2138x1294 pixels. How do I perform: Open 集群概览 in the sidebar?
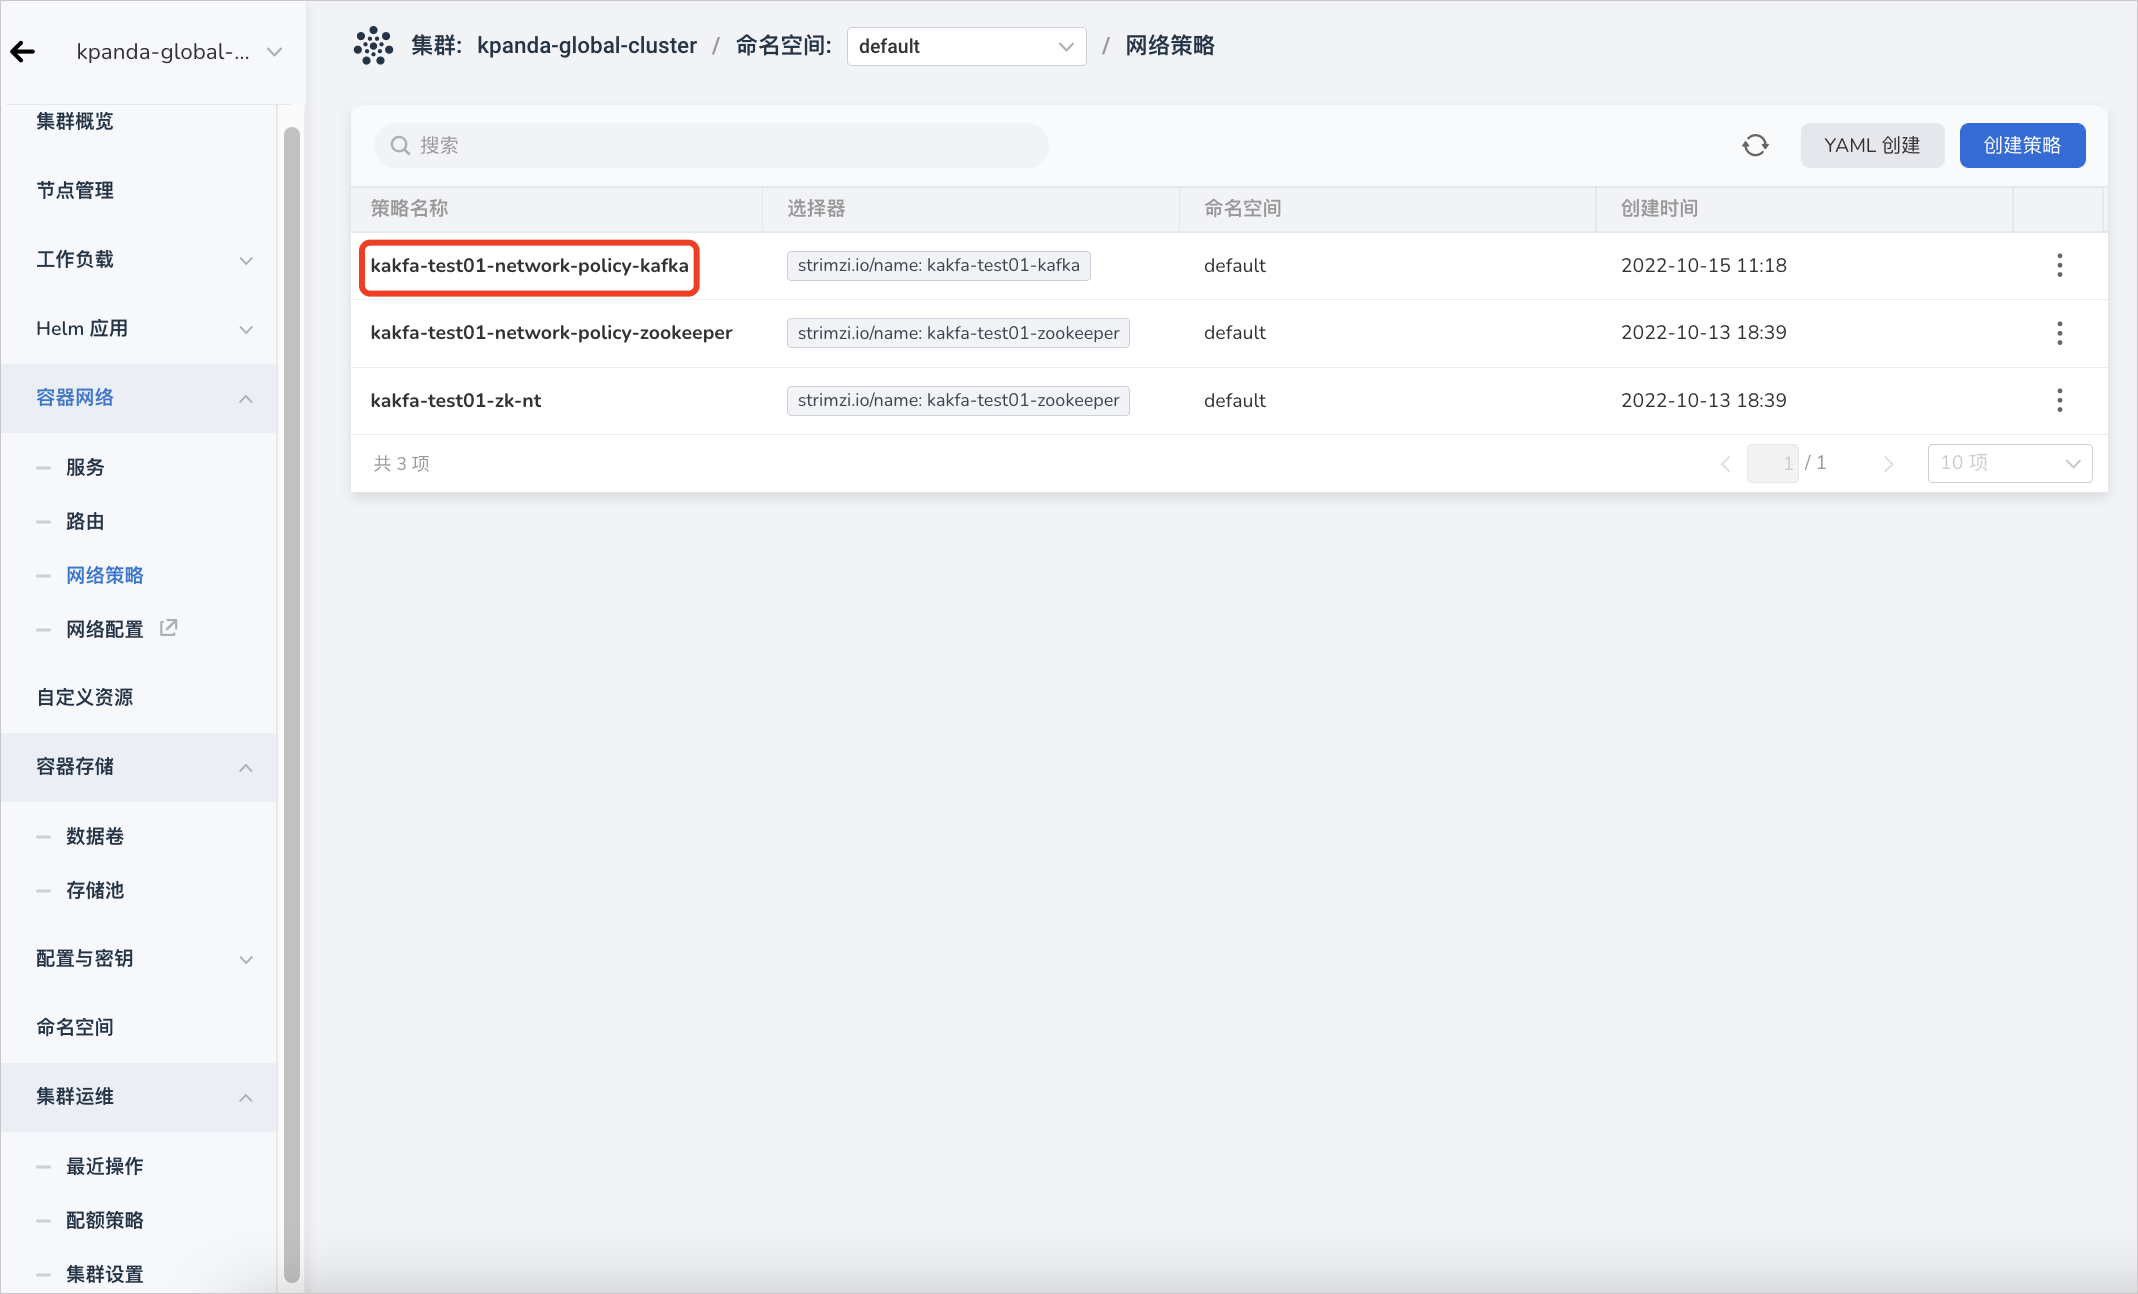coord(75,121)
